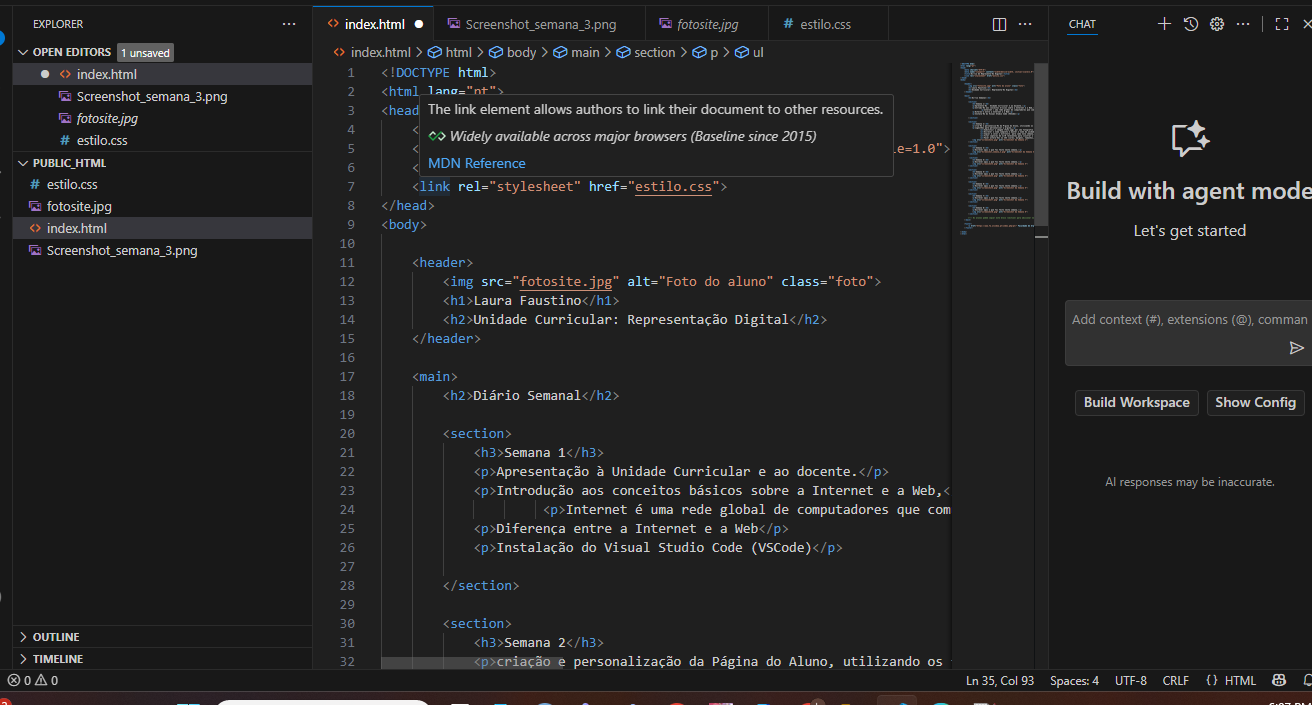This screenshot has height=705, width=1312.
Task: Open editor actions via the ellipsis icon
Action: tap(1025, 23)
